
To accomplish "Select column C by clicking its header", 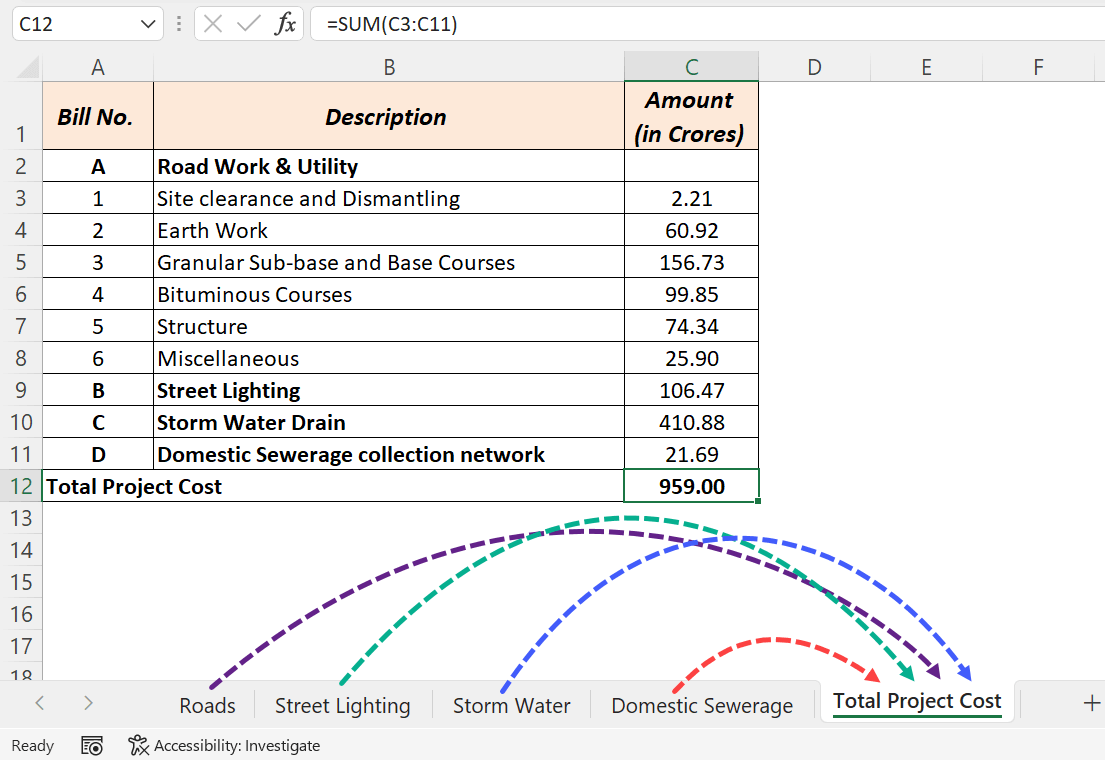I will click(691, 66).
